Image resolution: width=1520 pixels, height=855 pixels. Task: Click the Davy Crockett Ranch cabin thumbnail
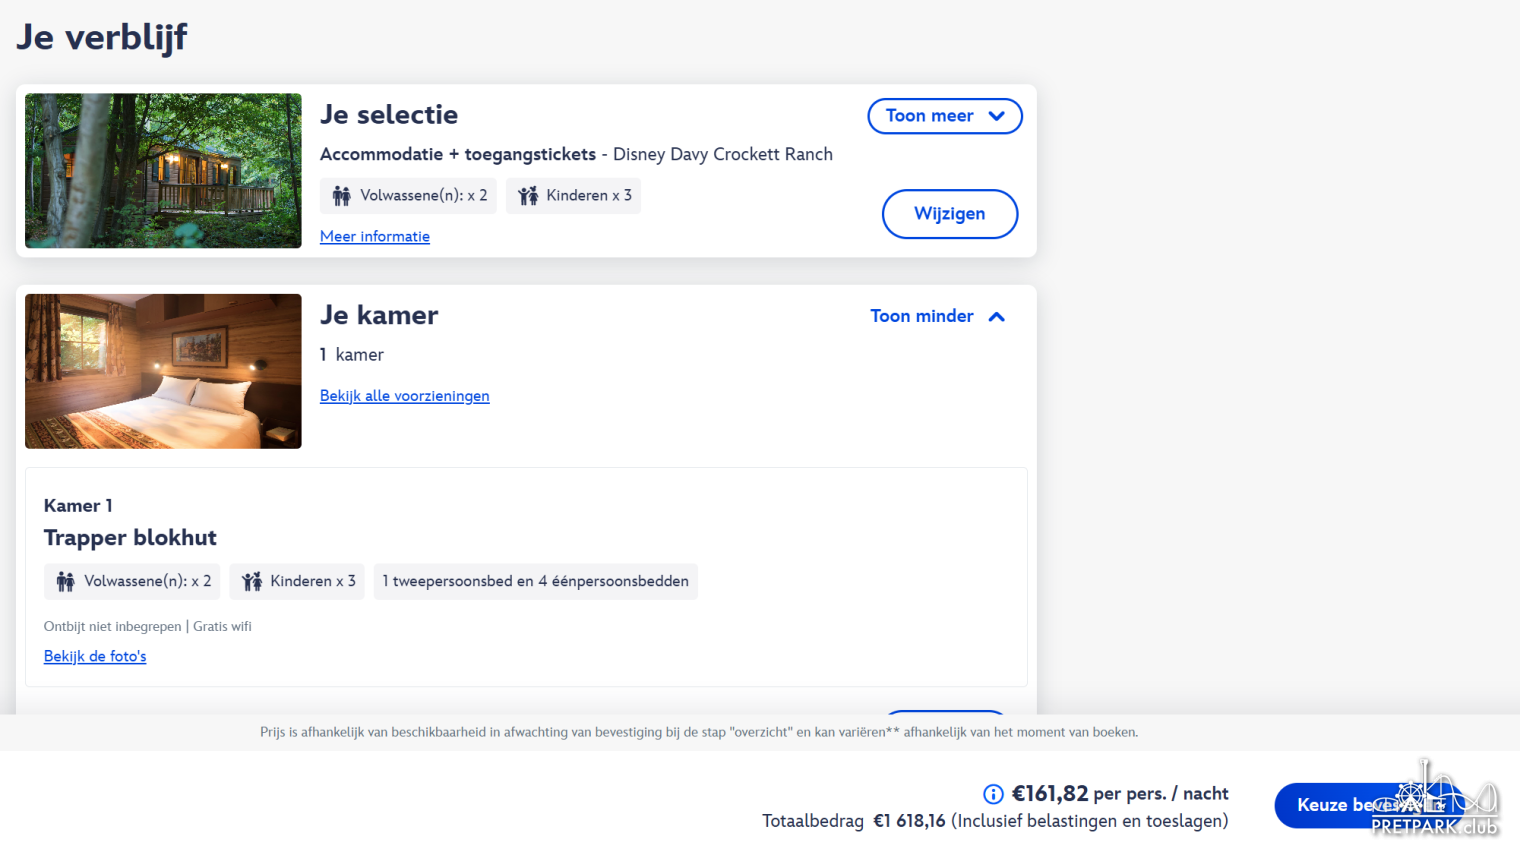(163, 171)
